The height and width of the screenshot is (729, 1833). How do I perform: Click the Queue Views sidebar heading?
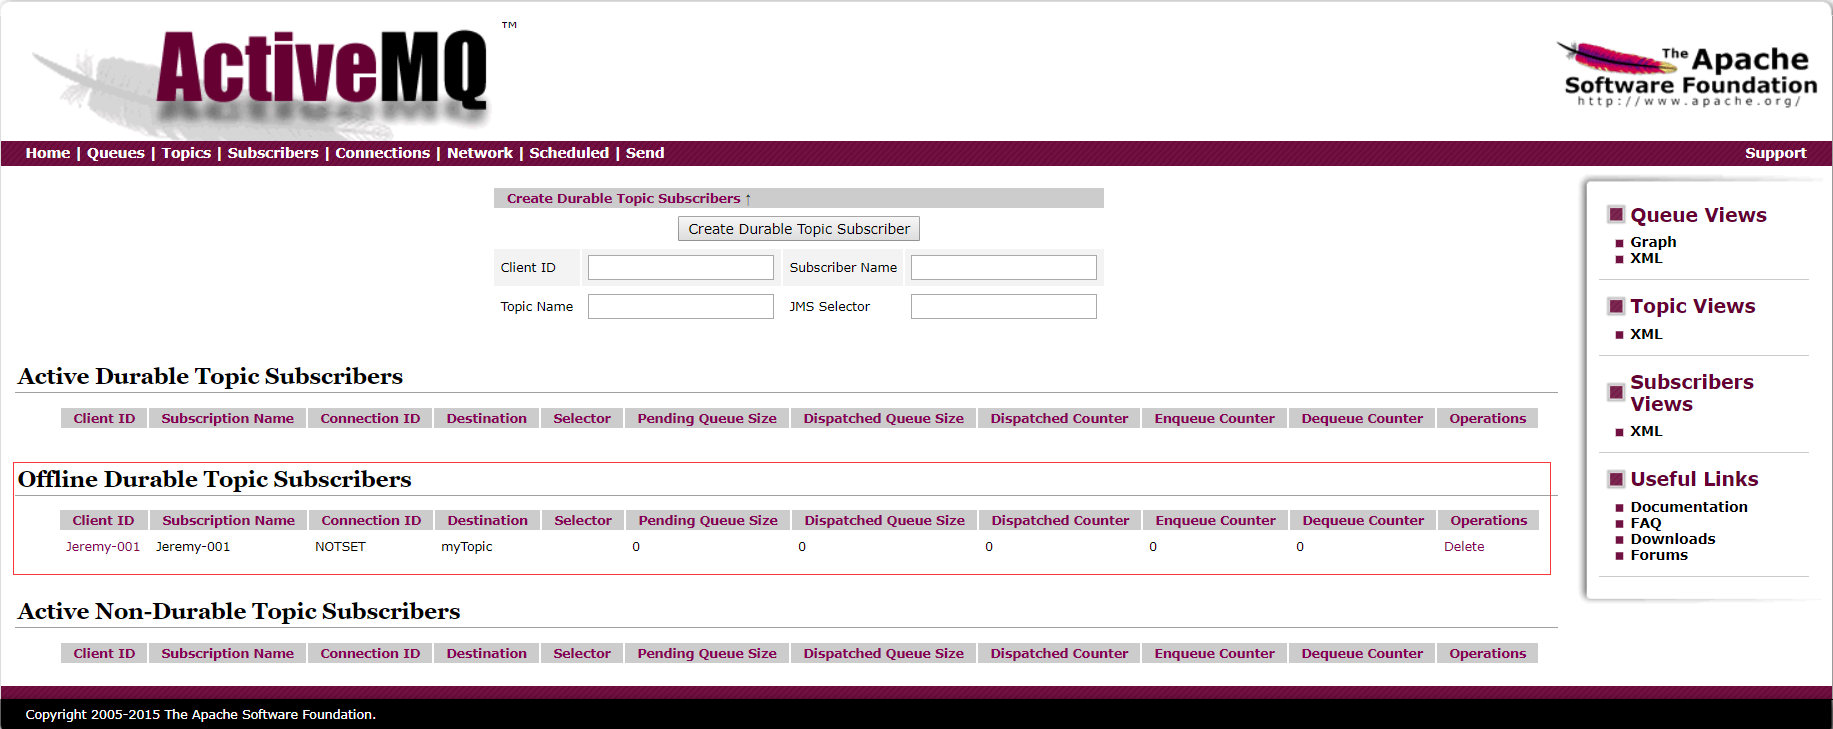(1698, 215)
